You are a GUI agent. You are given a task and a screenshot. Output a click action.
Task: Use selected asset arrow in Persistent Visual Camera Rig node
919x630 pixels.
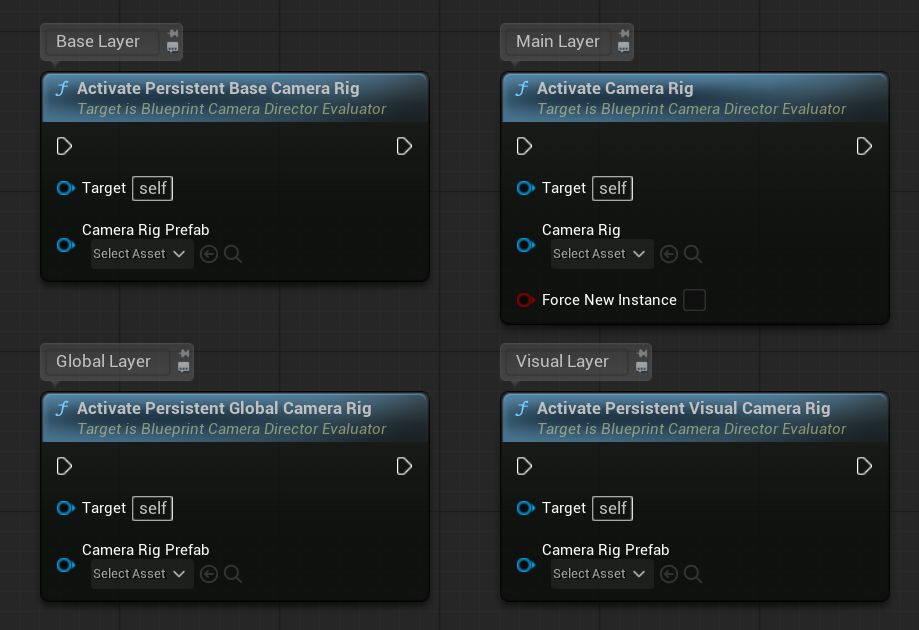669,574
